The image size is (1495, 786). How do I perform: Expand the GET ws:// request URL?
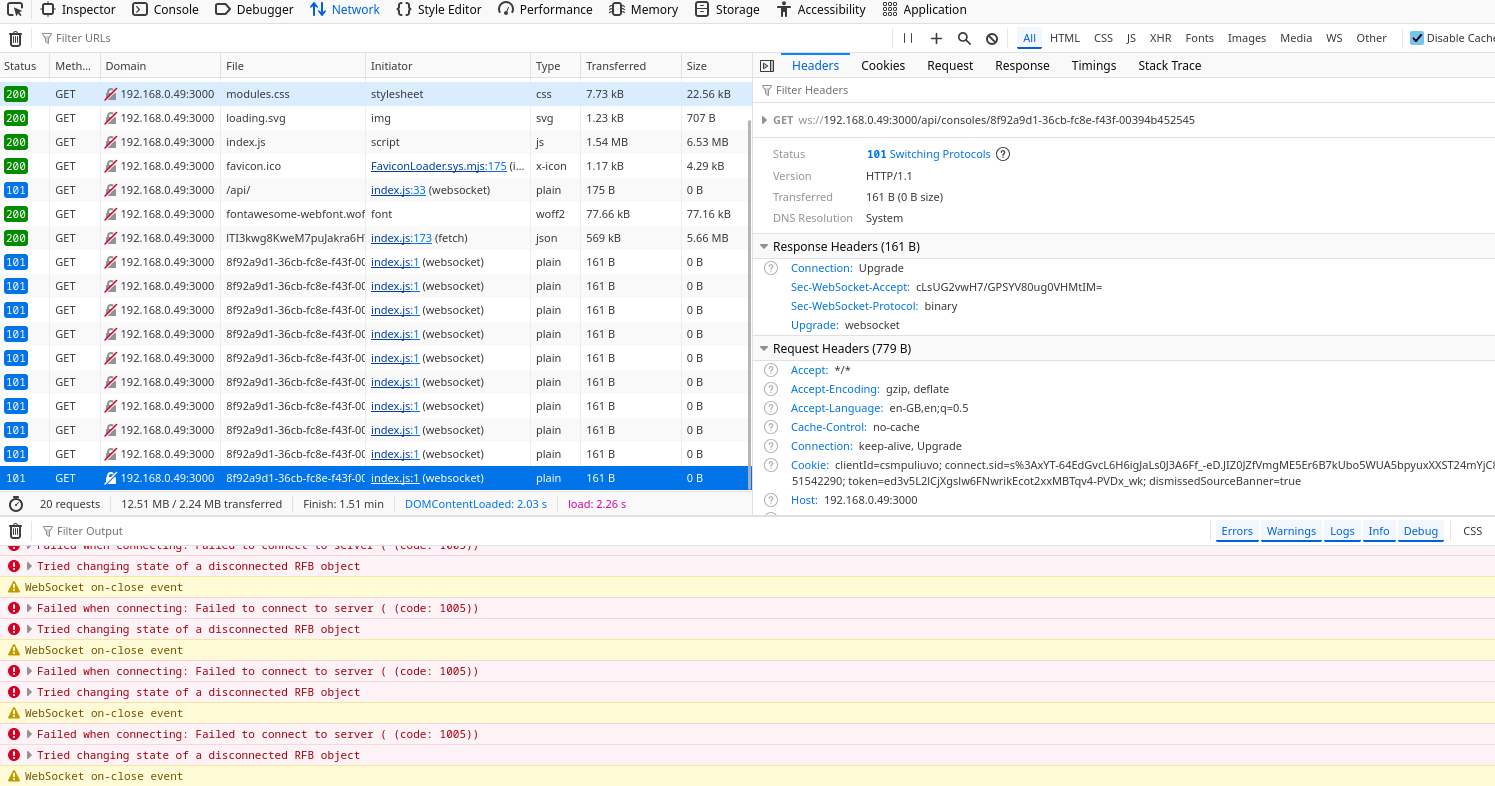click(x=765, y=120)
